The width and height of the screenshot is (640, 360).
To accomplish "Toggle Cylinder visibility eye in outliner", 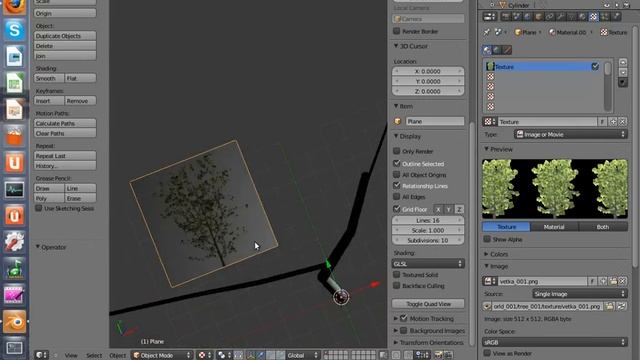I will (607, 5).
